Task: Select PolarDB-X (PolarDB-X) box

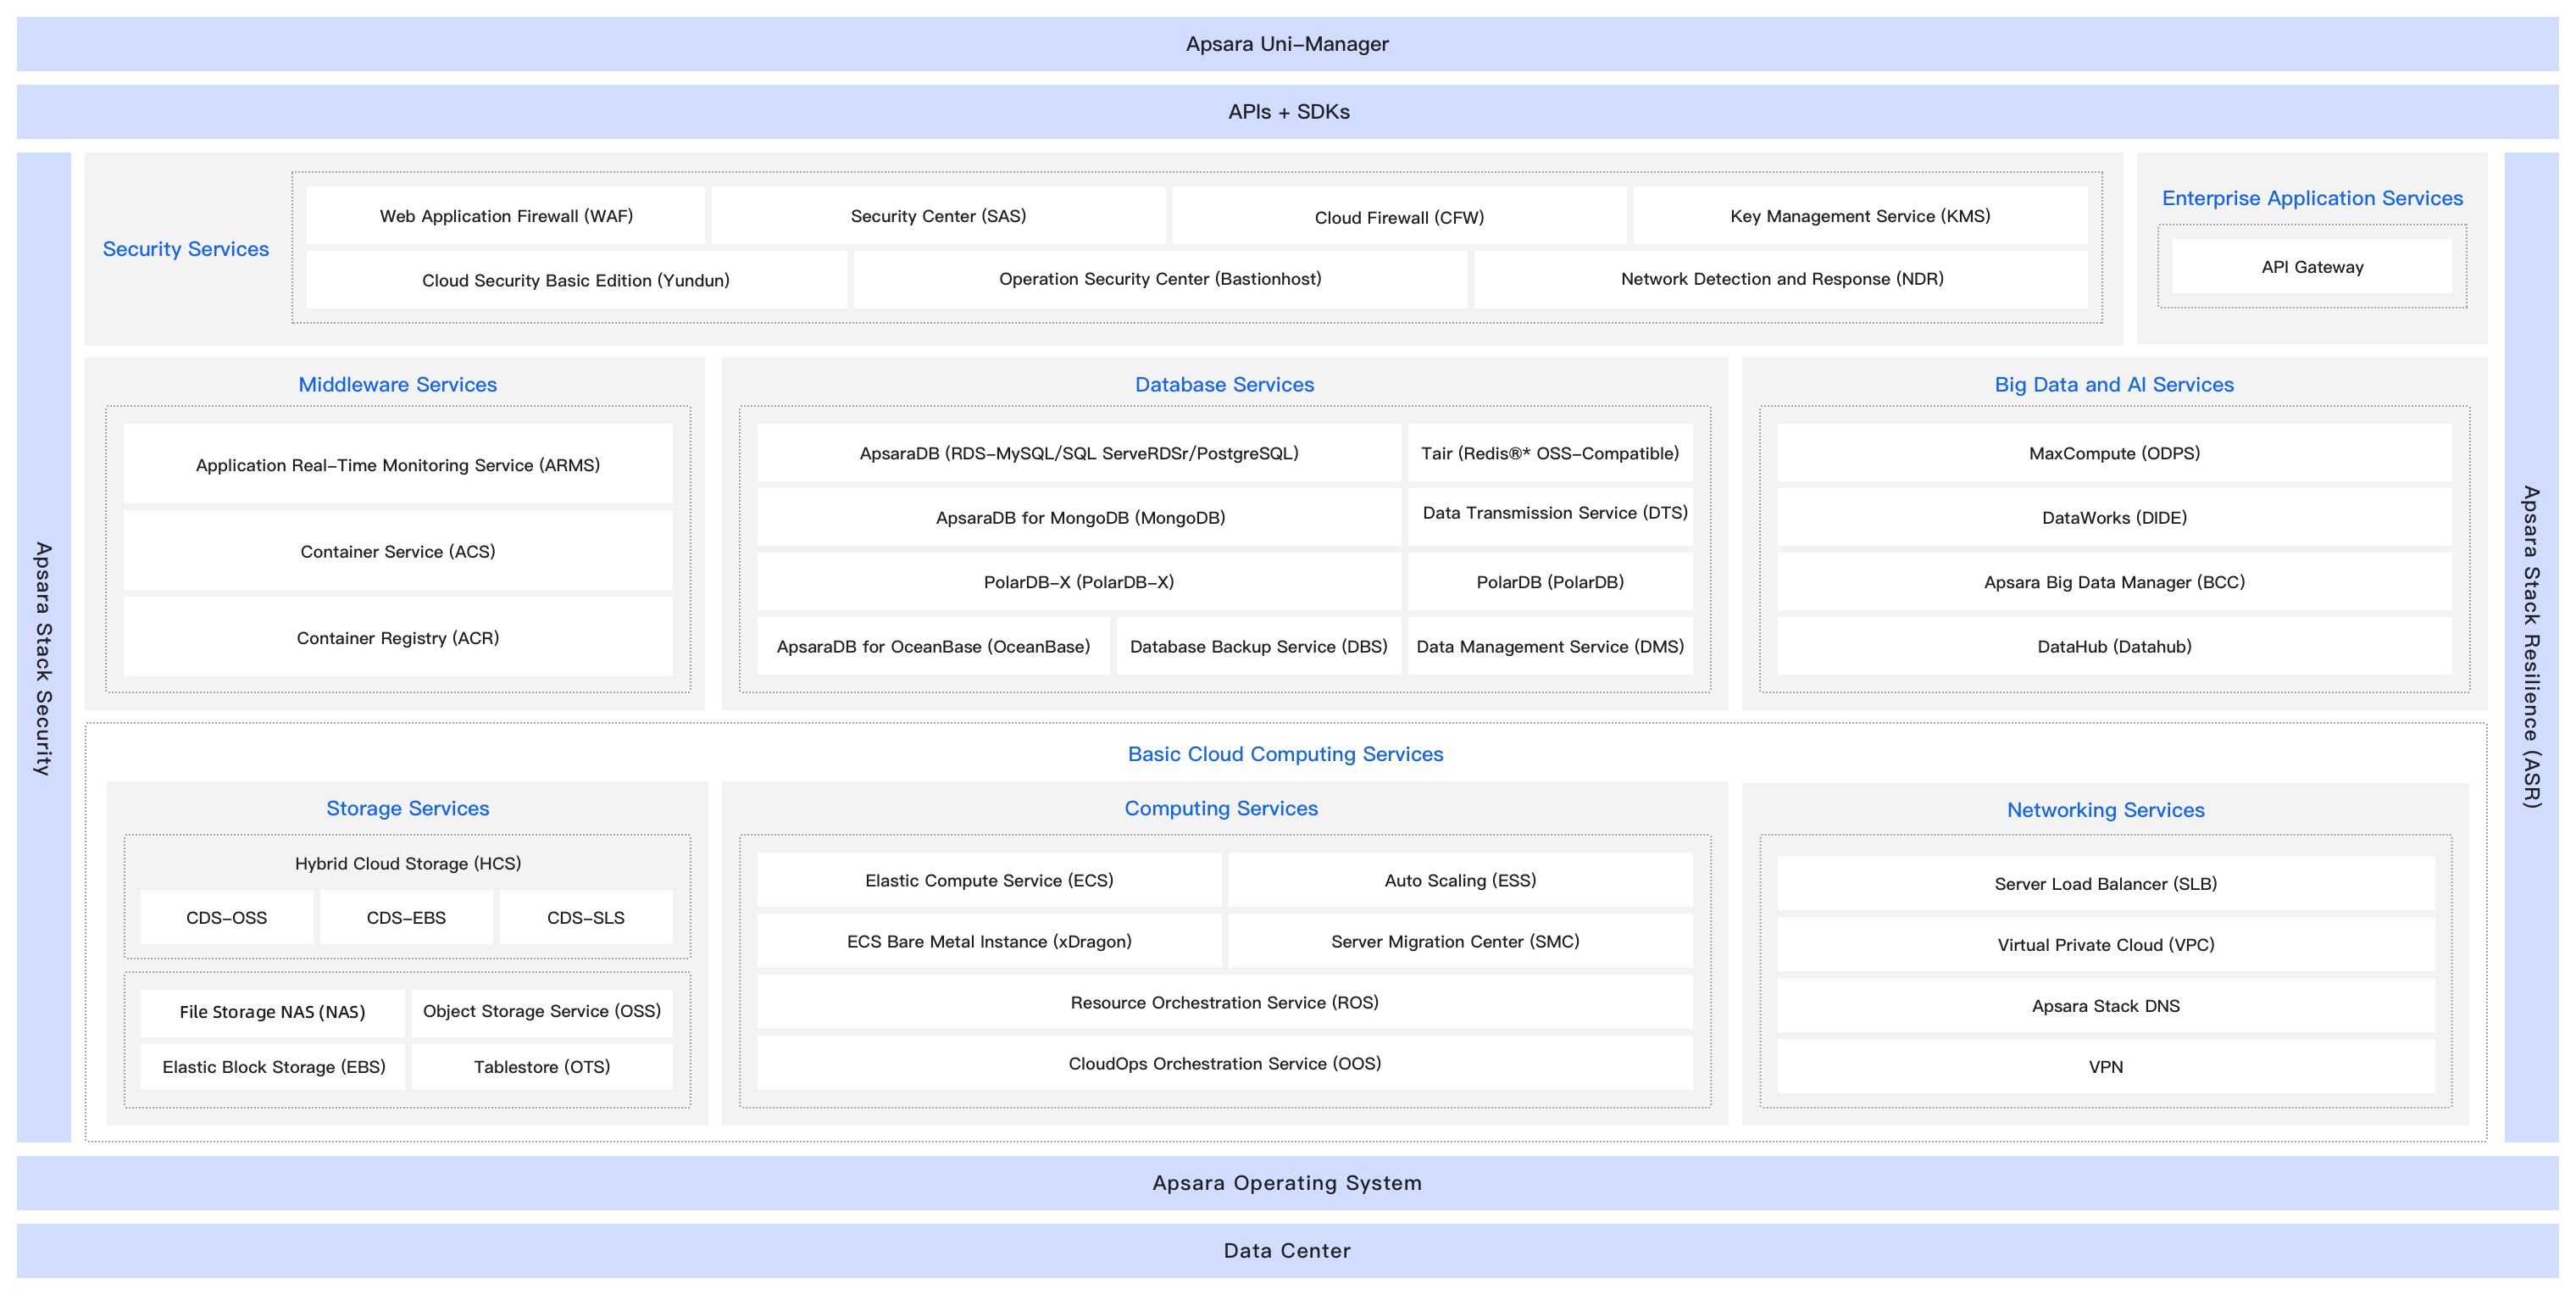Action: coord(1078,582)
